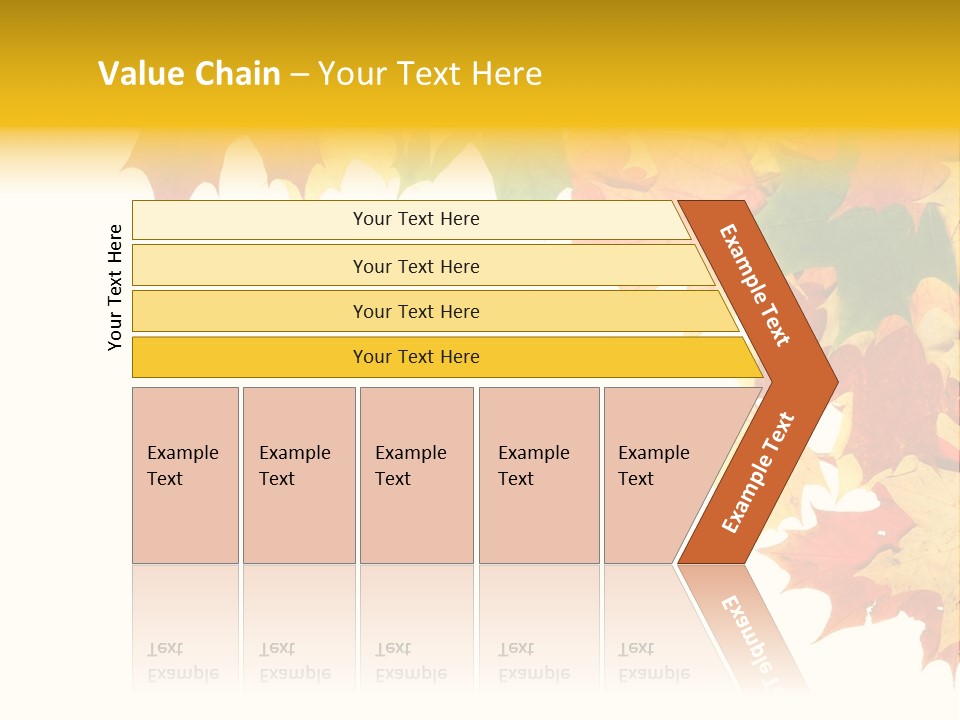Select the topmost pale yellow "Your Text Here" bar

(x=416, y=219)
